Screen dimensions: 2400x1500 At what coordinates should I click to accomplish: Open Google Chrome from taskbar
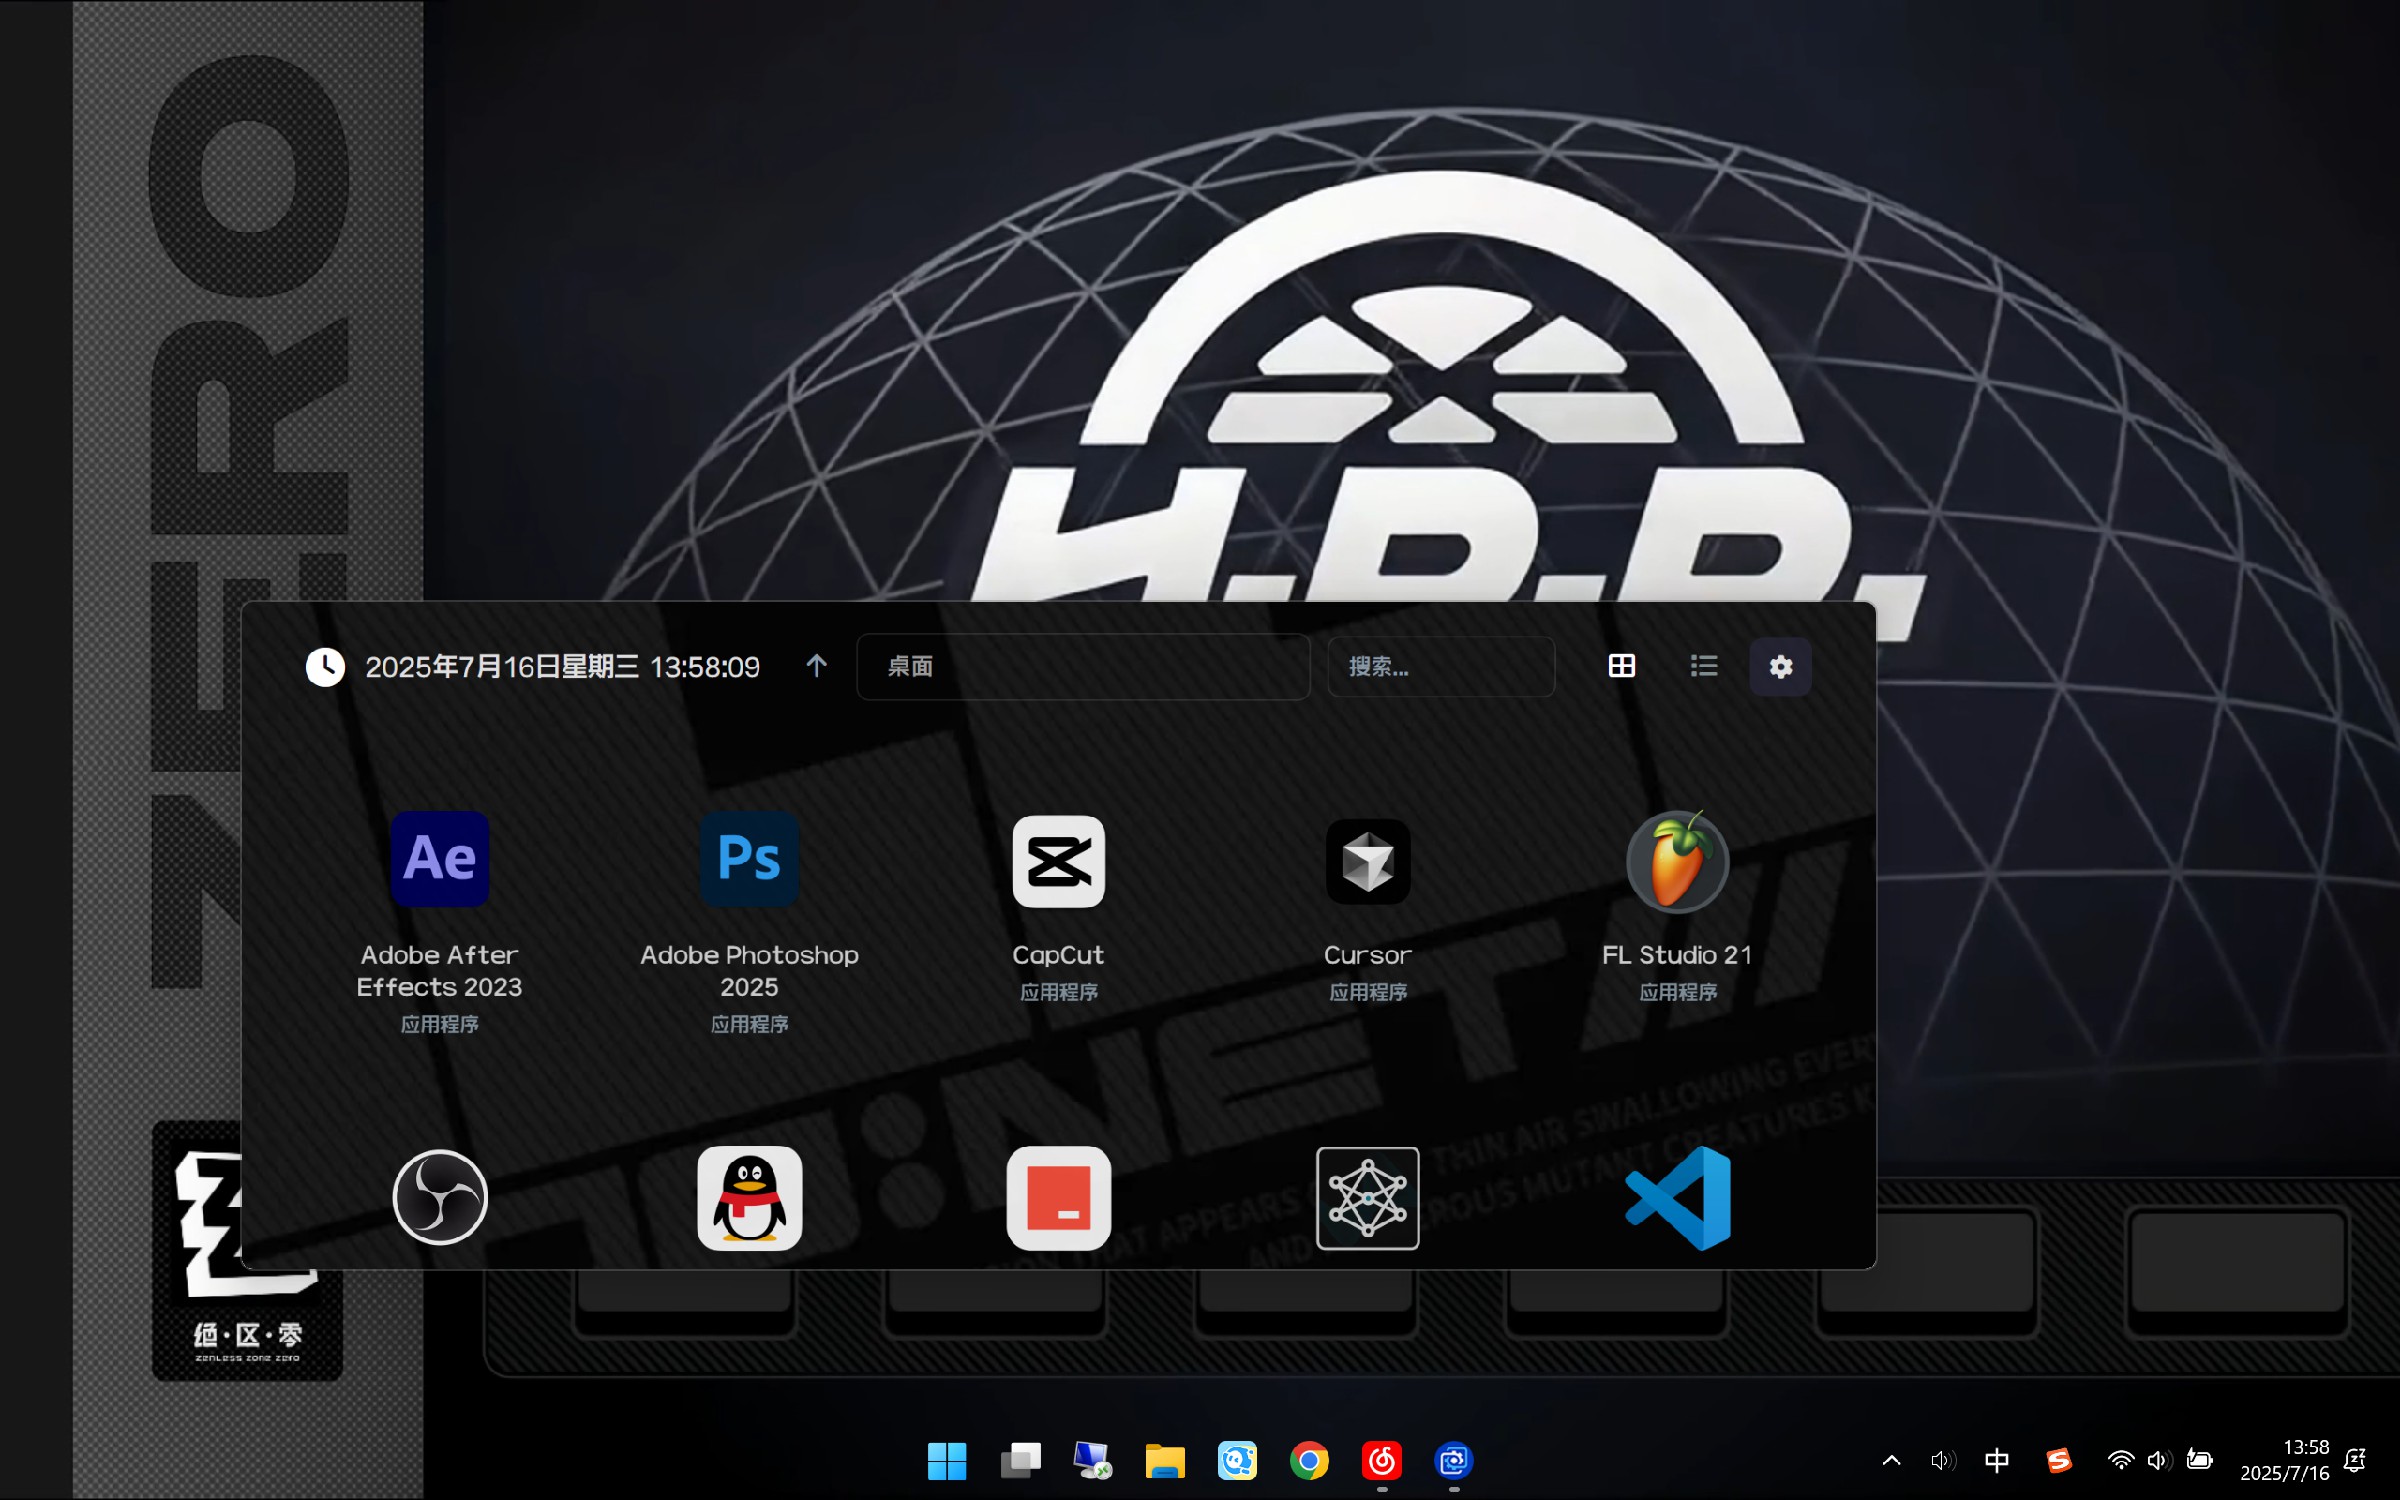[1309, 1461]
